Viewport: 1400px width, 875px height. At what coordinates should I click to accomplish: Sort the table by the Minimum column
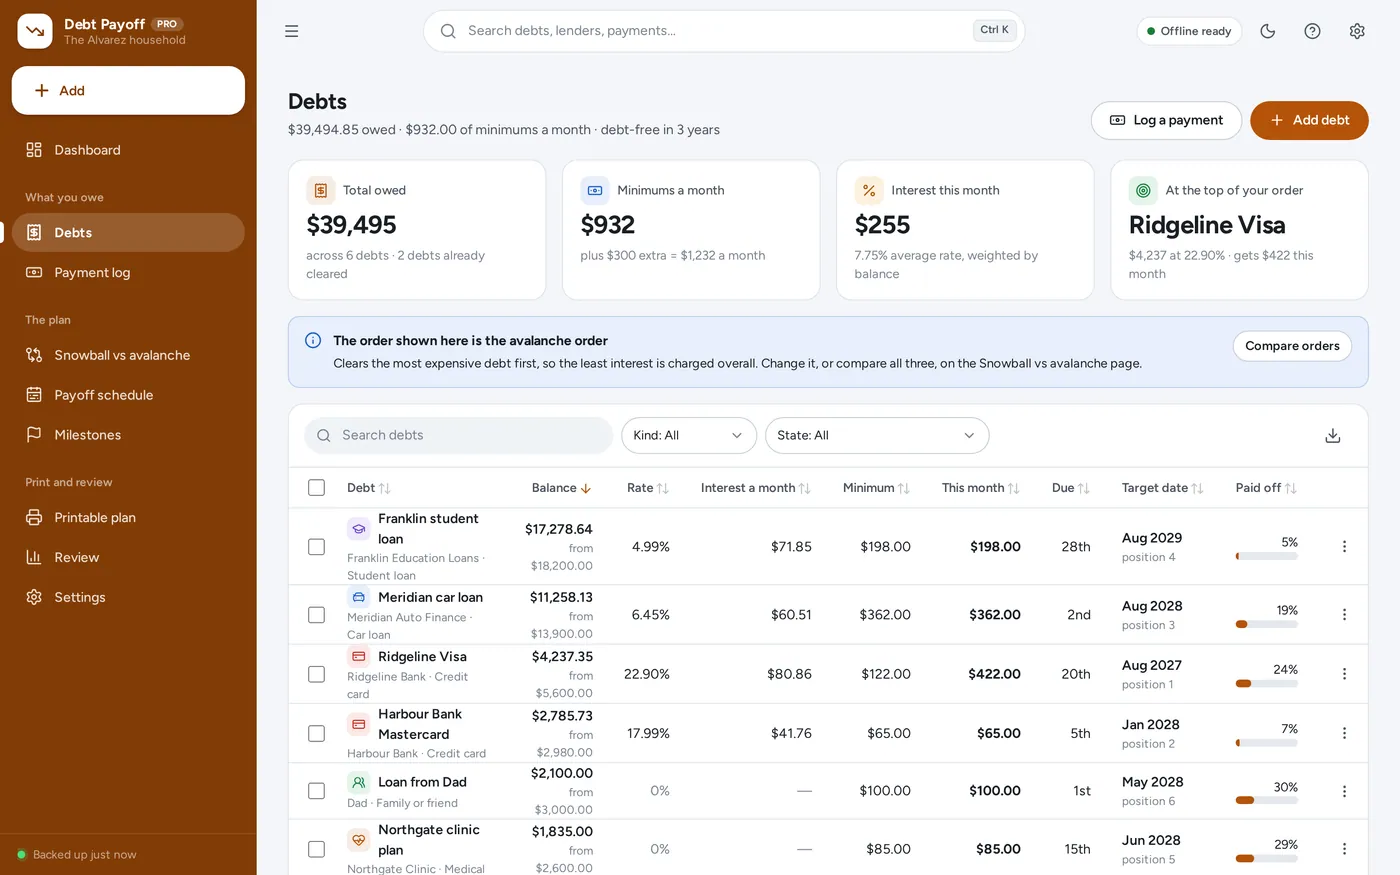click(876, 488)
